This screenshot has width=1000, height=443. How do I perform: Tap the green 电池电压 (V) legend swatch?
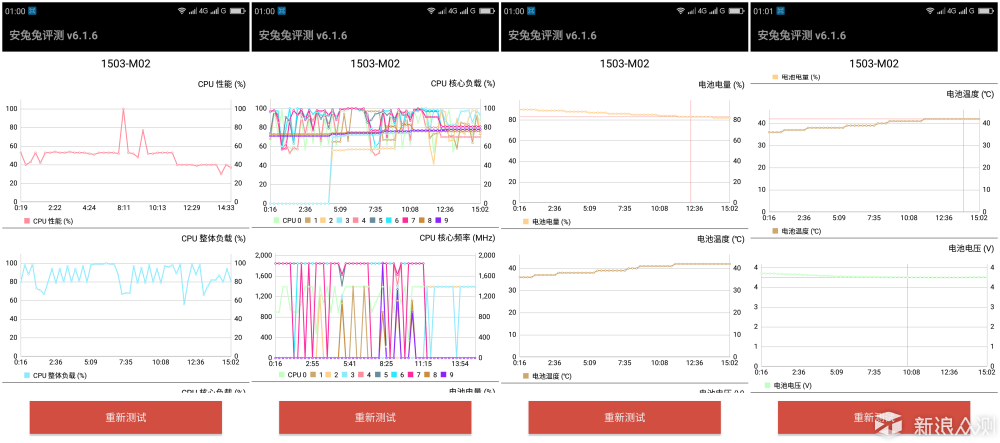click(x=767, y=385)
